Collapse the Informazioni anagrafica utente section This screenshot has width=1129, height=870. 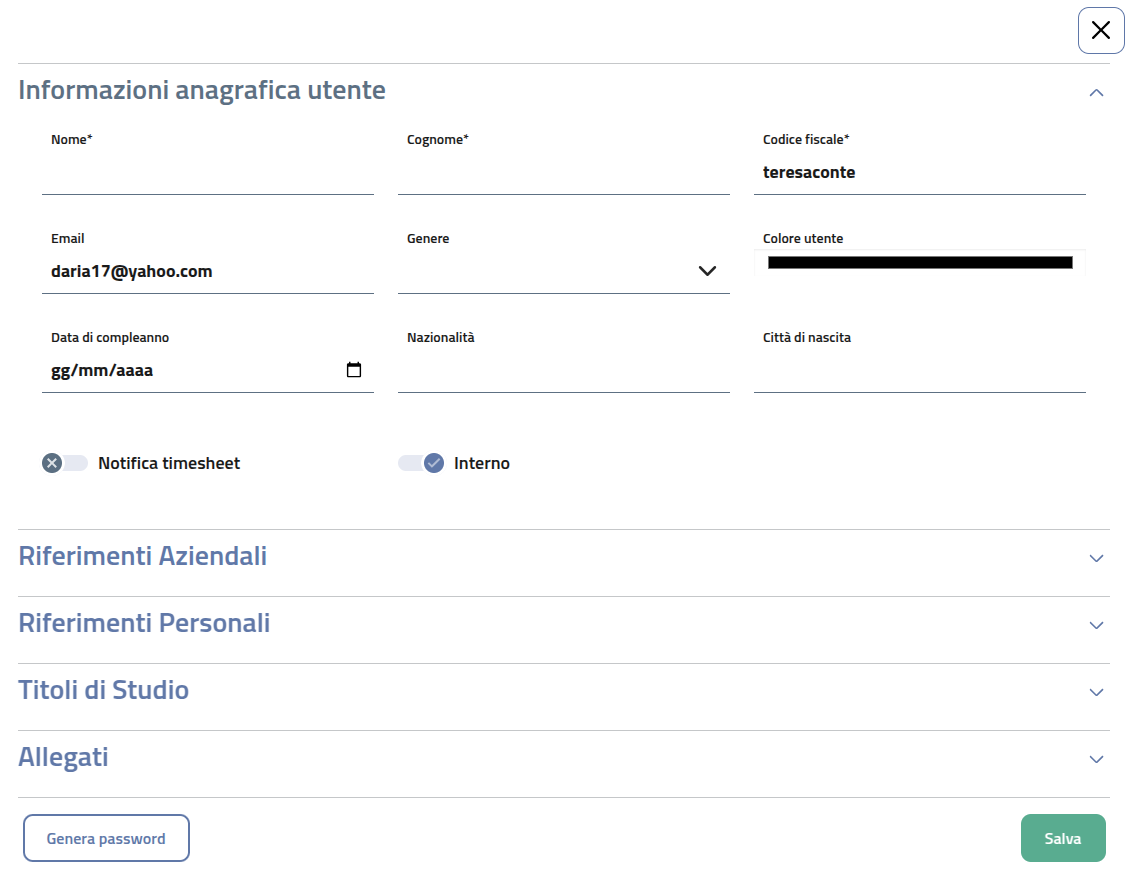coord(1096,92)
